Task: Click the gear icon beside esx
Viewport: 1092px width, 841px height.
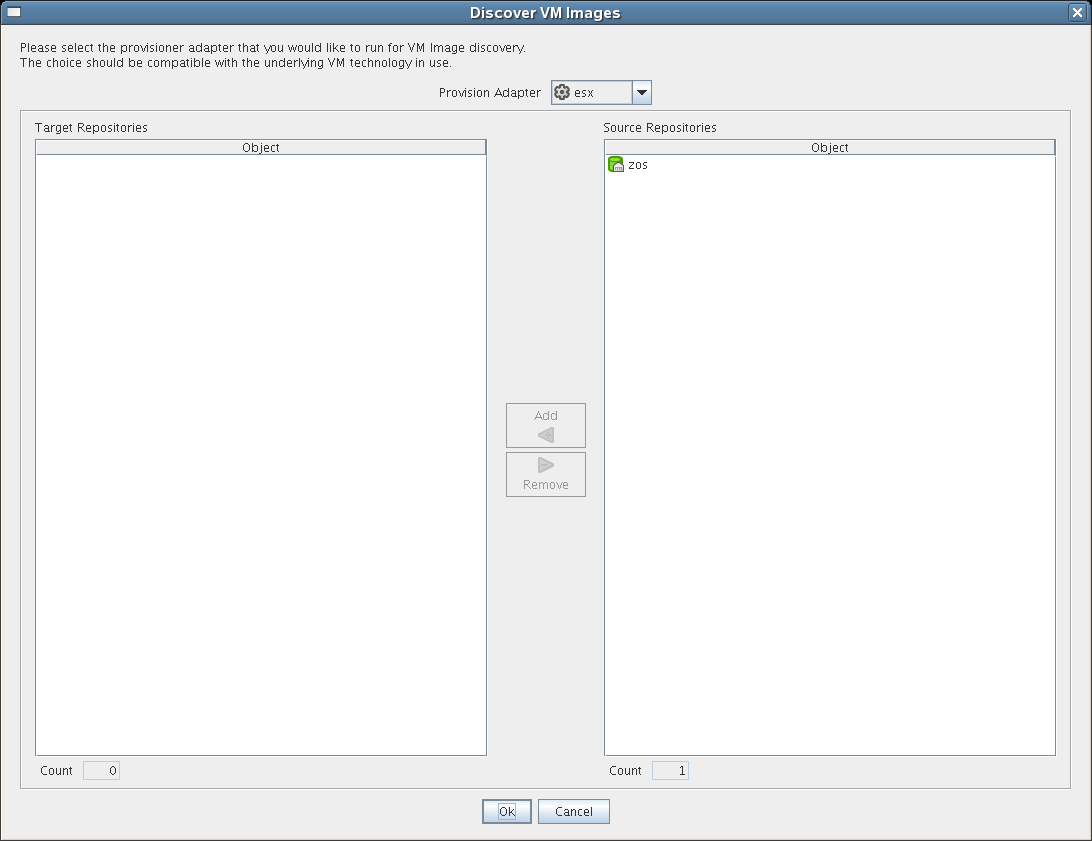Action: 562,93
